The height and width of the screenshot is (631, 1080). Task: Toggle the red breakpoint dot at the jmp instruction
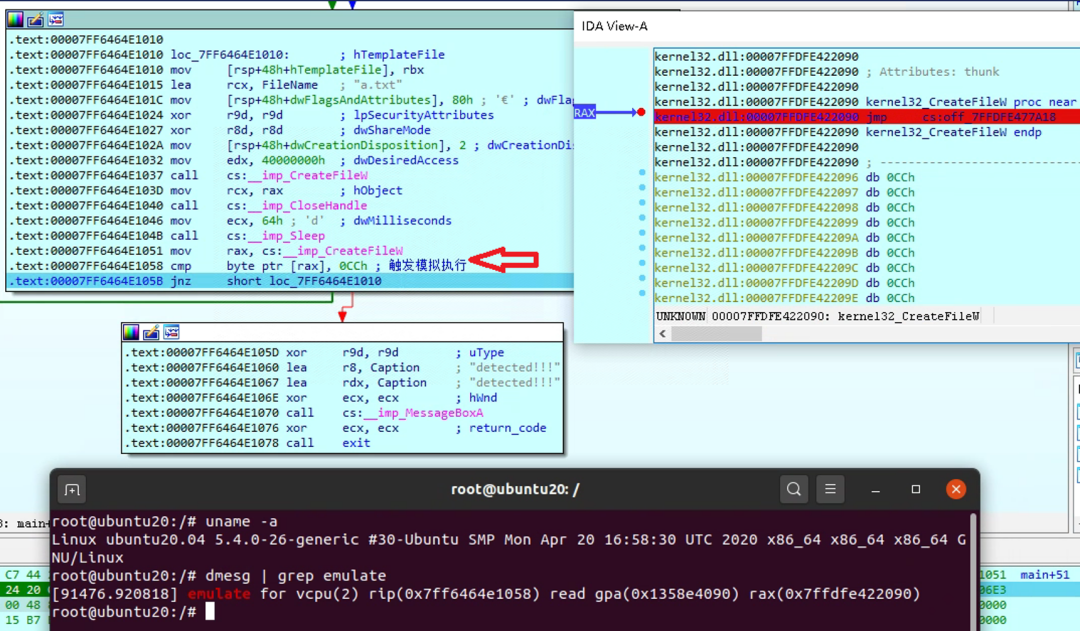[641, 112]
